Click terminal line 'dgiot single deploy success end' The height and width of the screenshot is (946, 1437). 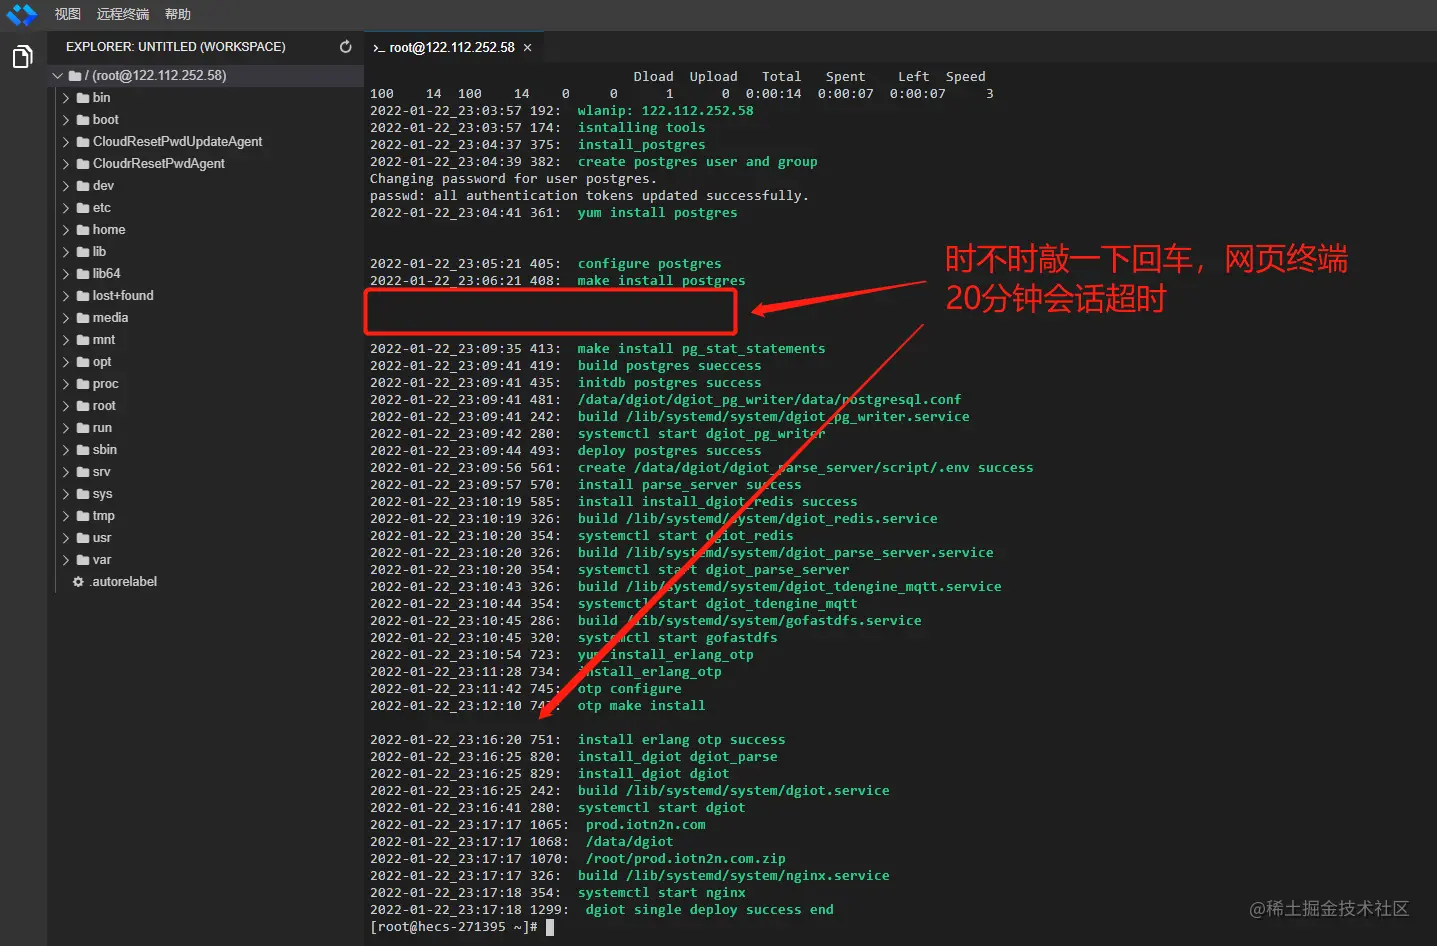coord(709,910)
